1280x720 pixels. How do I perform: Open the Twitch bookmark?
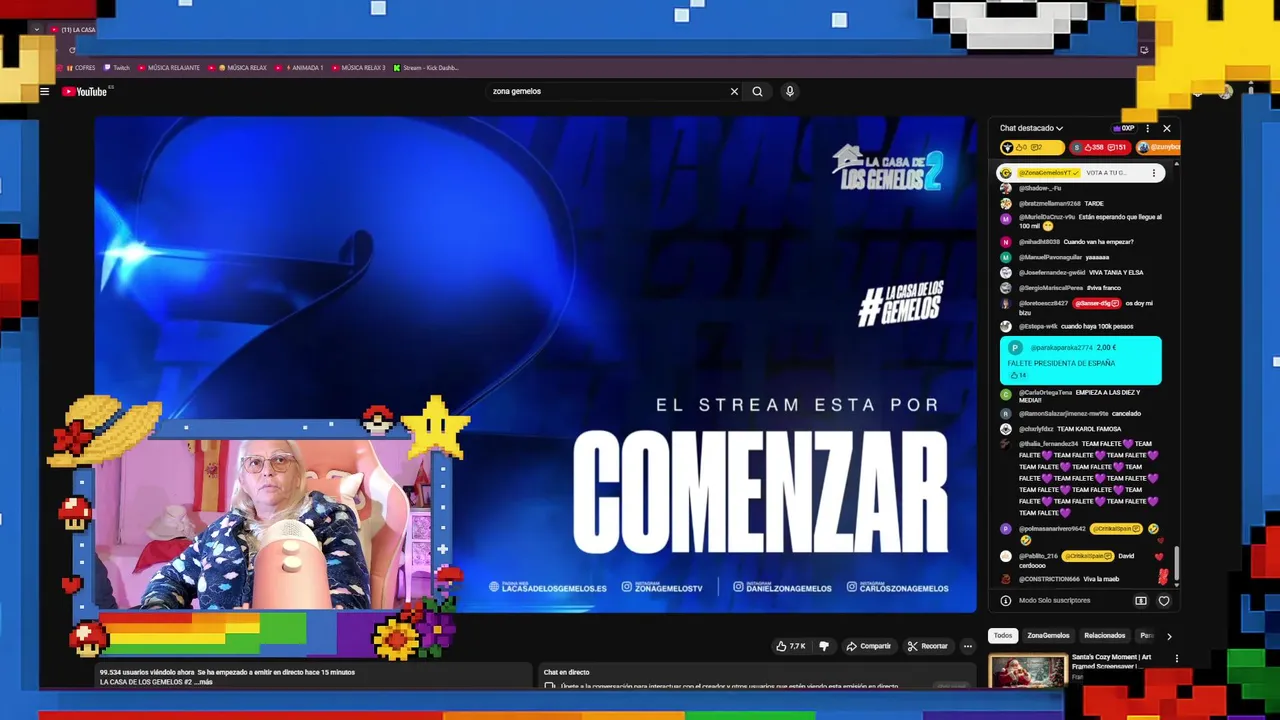(x=117, y=68)
